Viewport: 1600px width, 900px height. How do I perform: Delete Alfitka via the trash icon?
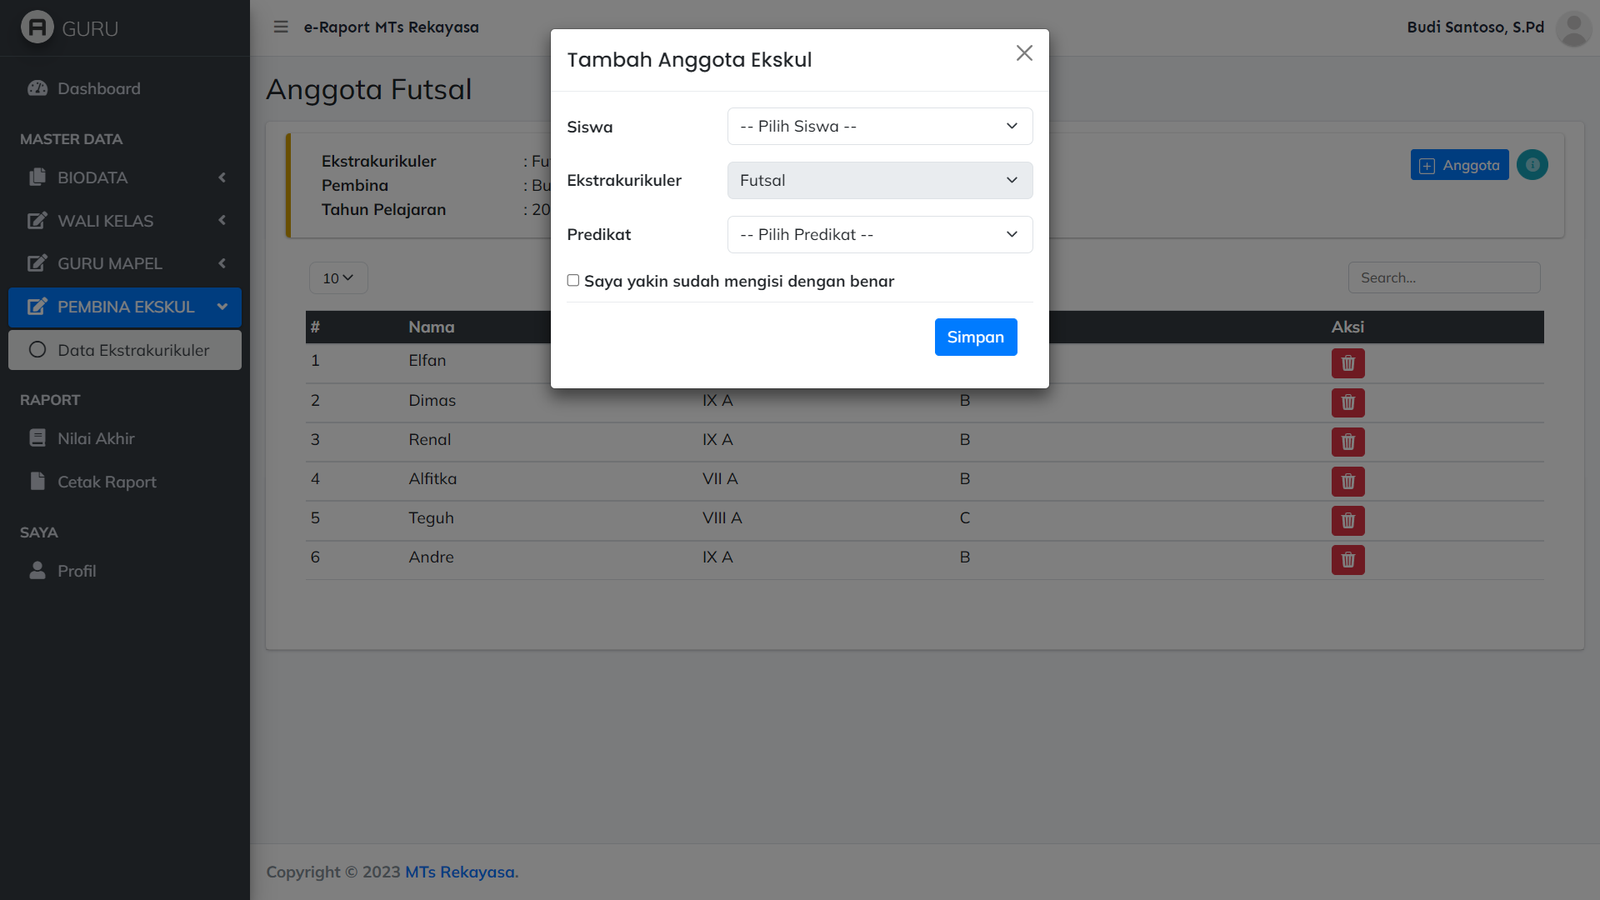(x=1347, y=481)
